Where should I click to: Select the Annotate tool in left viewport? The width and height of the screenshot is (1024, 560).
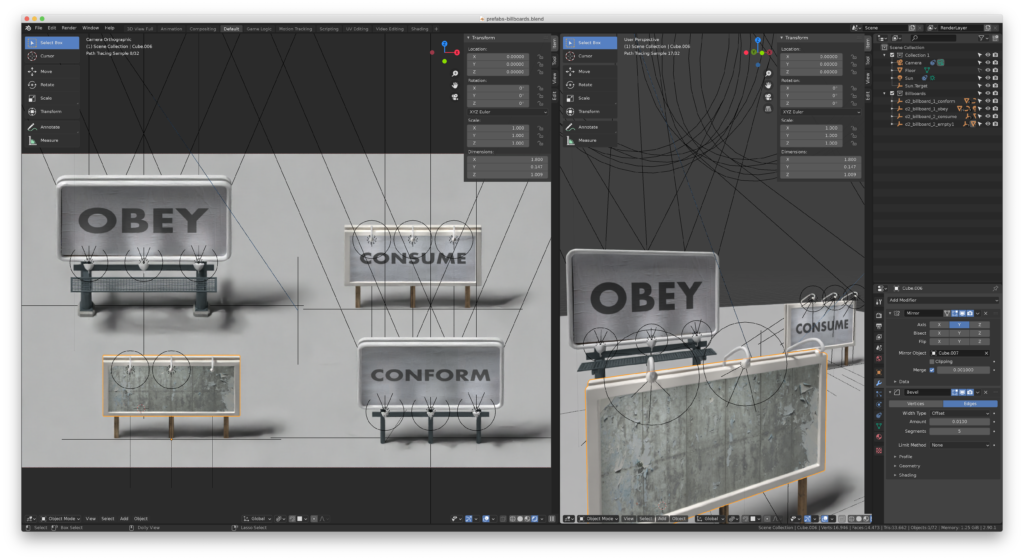click(x=52, y=127)
